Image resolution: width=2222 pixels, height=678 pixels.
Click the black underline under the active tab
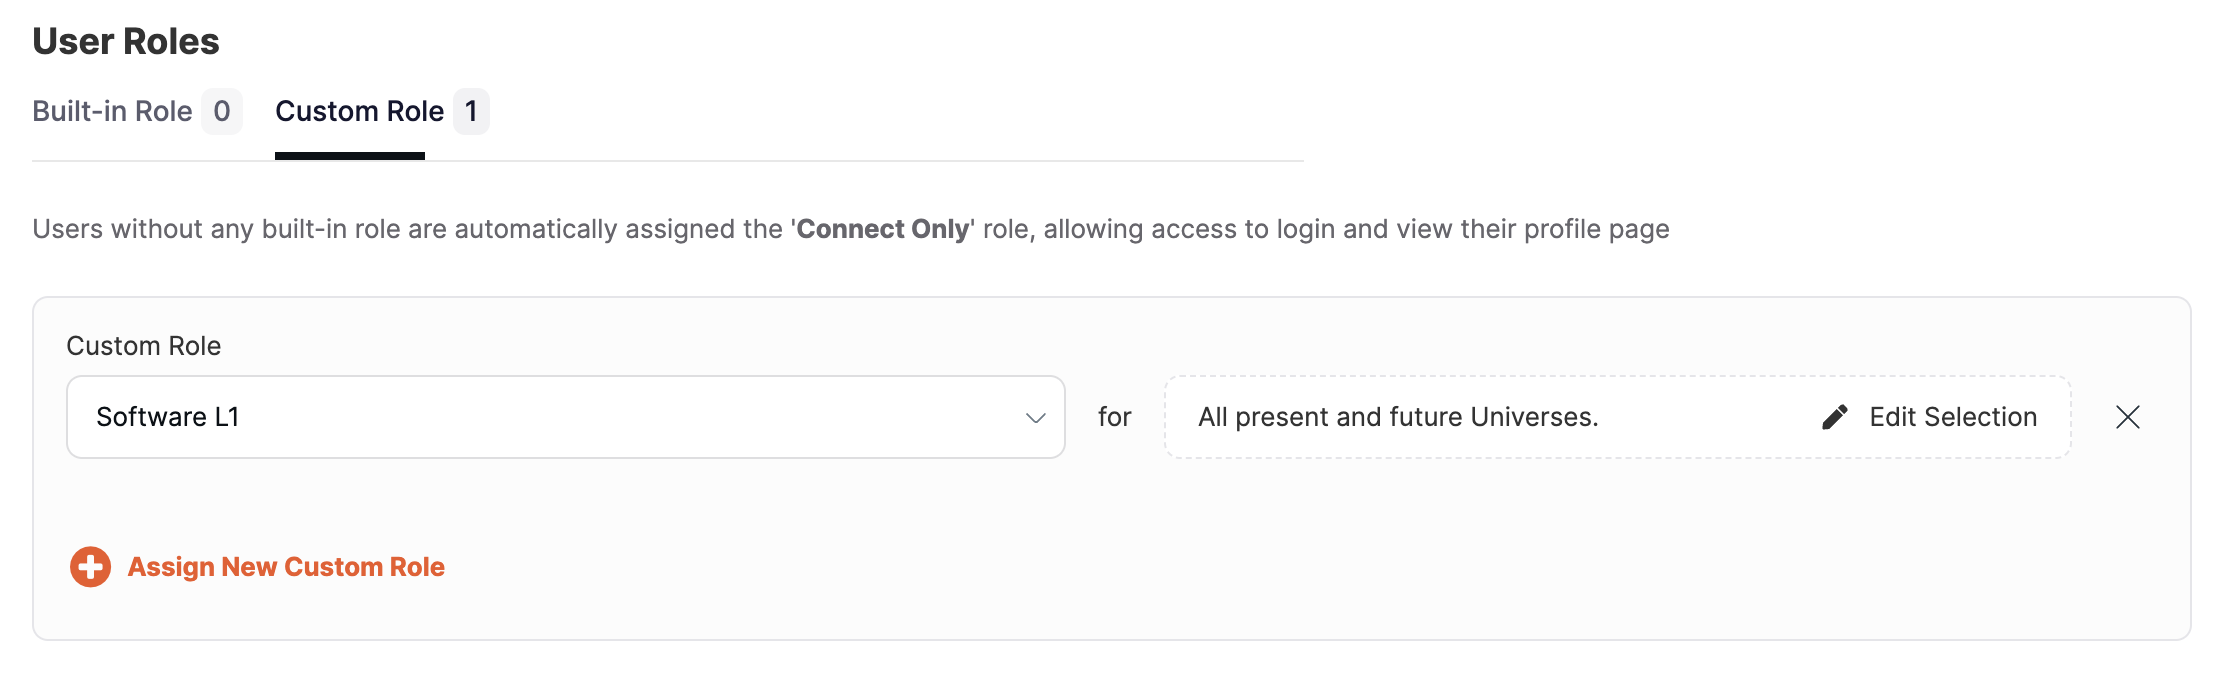[x=350, y=156]
